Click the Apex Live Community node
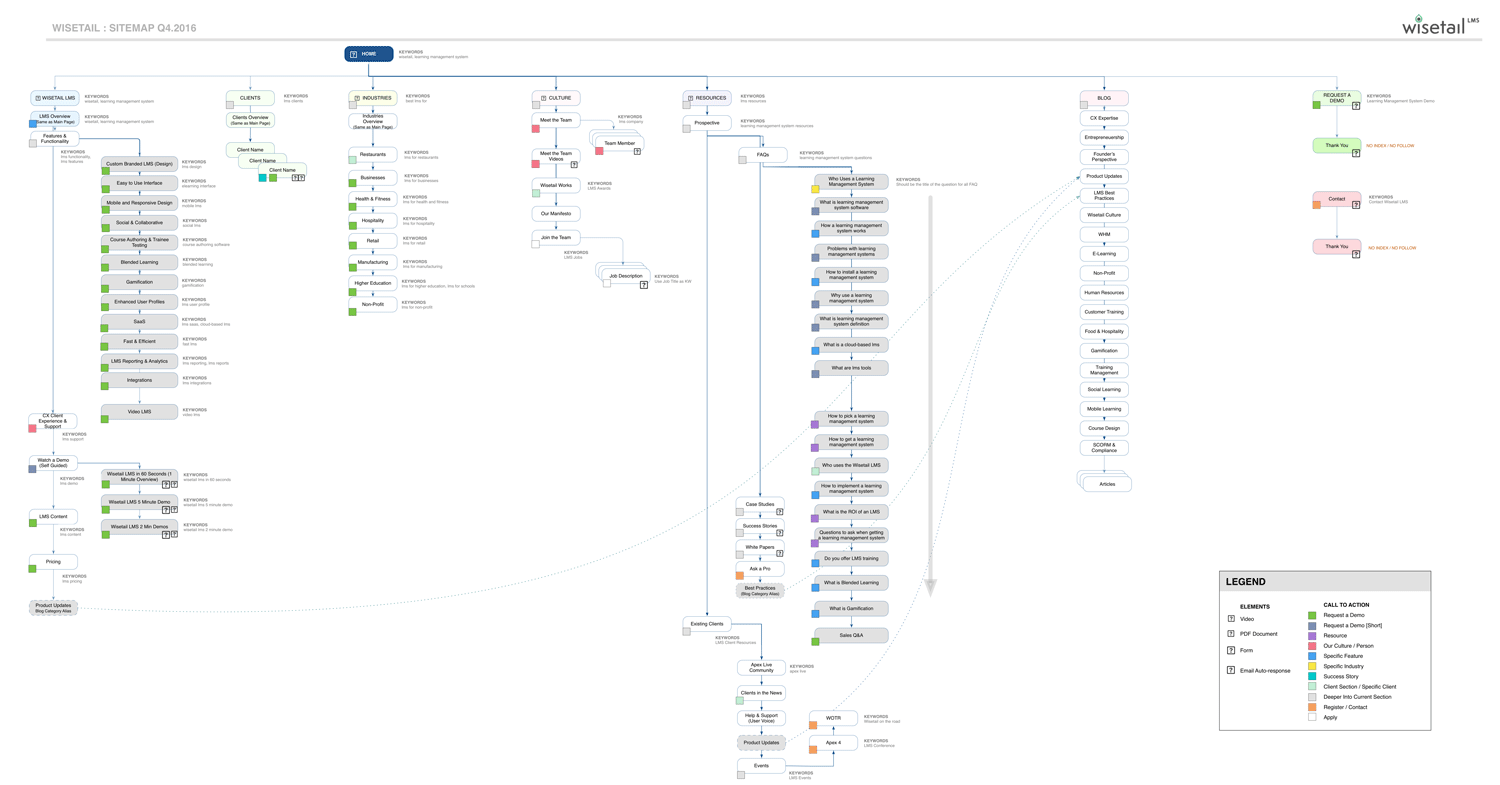The height and width of the screenshot is (785, 1500). (762, 667)
